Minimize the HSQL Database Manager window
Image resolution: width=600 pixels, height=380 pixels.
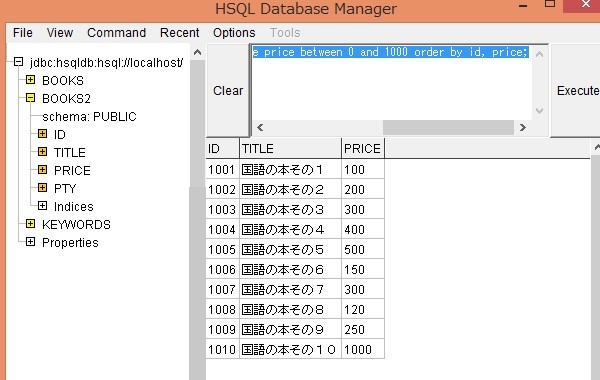pyautogui.click(x=523, y=5)
